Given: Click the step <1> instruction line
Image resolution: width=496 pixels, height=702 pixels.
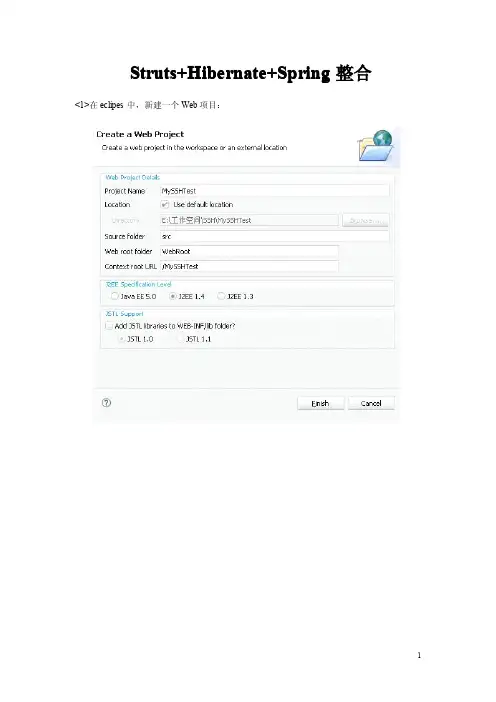Looking at the screenshot, I should pos(147,105).
